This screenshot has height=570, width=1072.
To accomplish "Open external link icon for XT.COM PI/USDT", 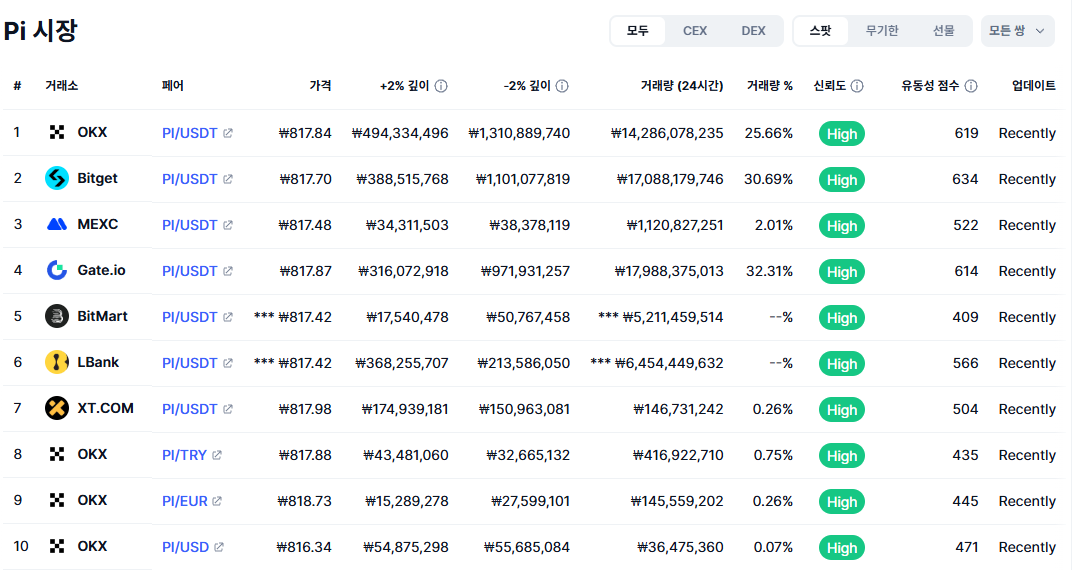I will [x=228, y=409].
